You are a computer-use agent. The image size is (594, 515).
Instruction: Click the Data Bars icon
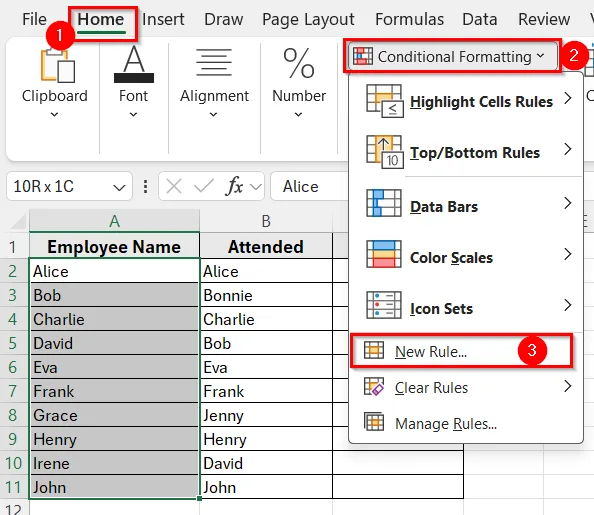coord(383,203)
